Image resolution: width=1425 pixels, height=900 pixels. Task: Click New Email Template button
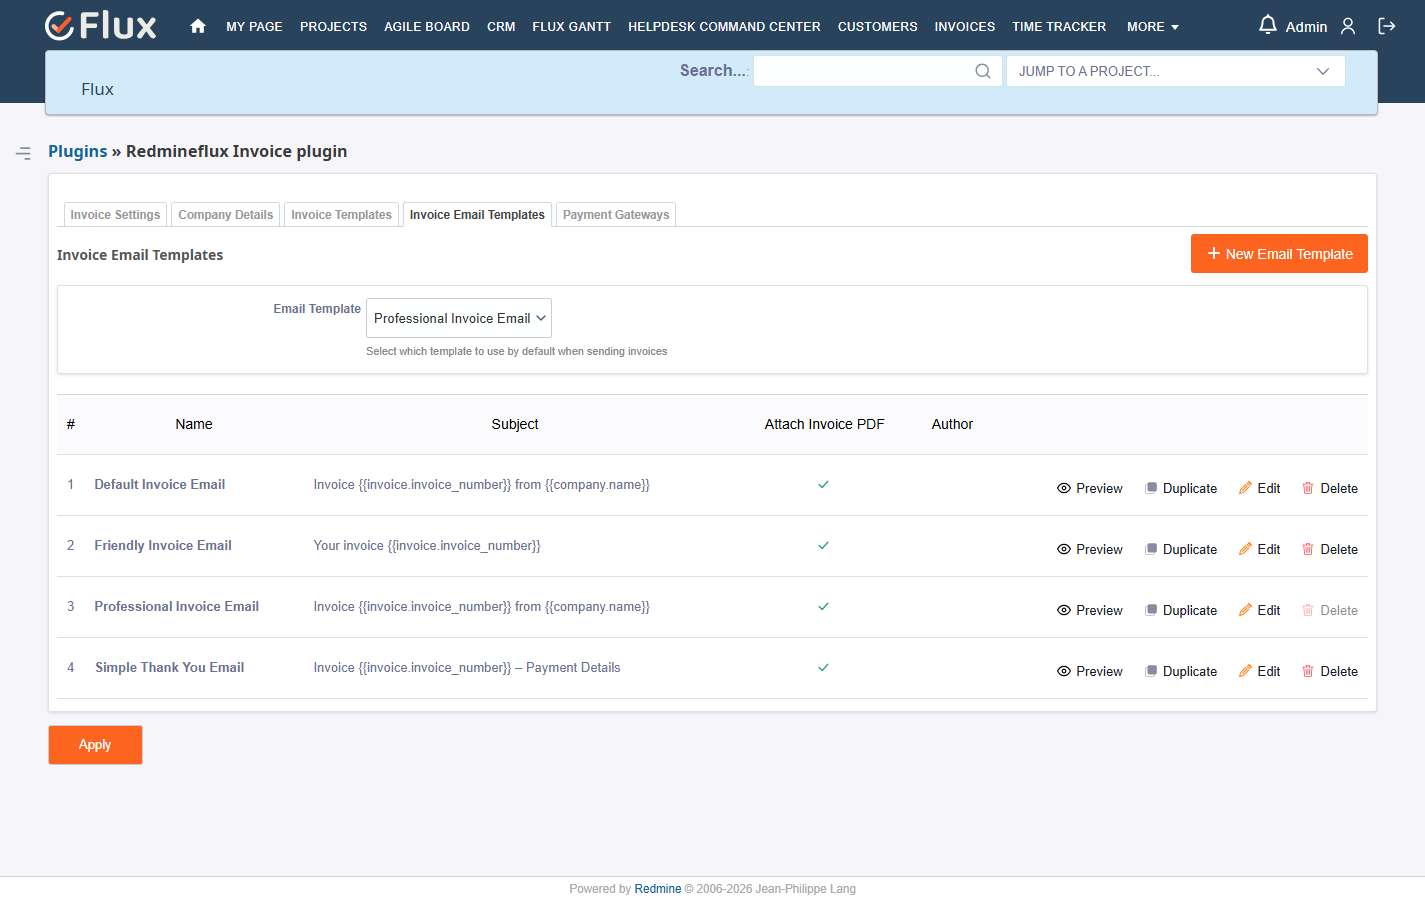click(1279, 254)
